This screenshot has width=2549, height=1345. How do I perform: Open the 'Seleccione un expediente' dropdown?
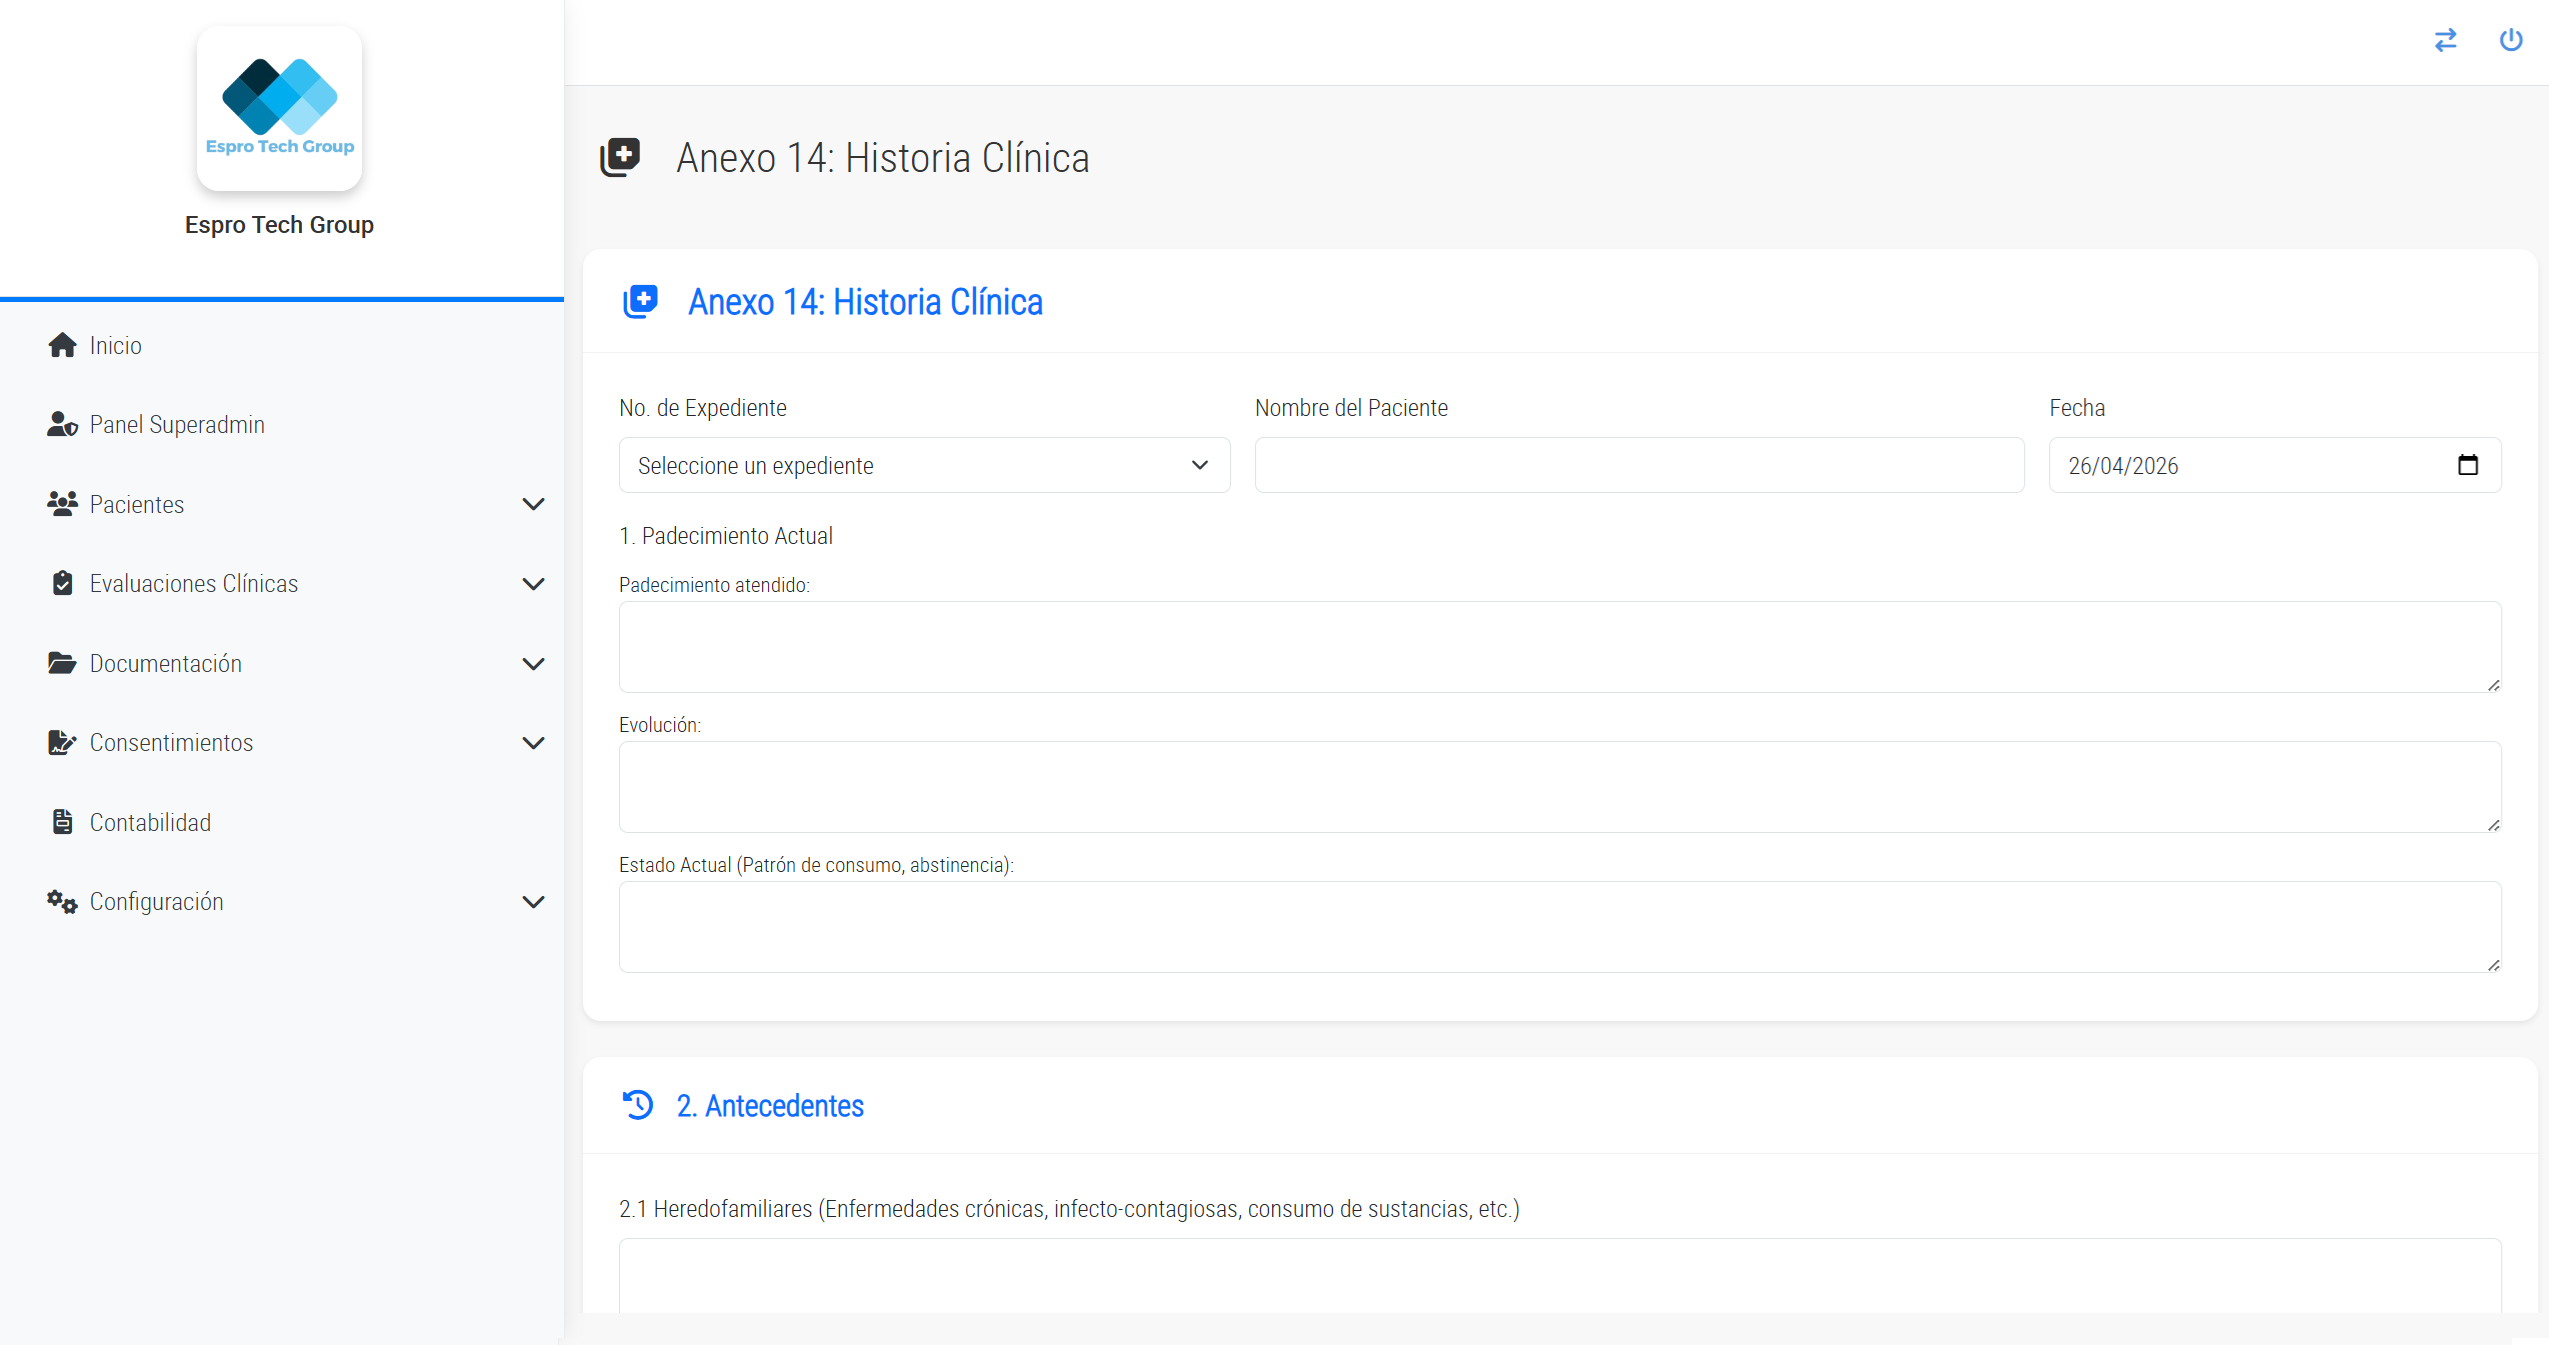(x=924, y=465)
